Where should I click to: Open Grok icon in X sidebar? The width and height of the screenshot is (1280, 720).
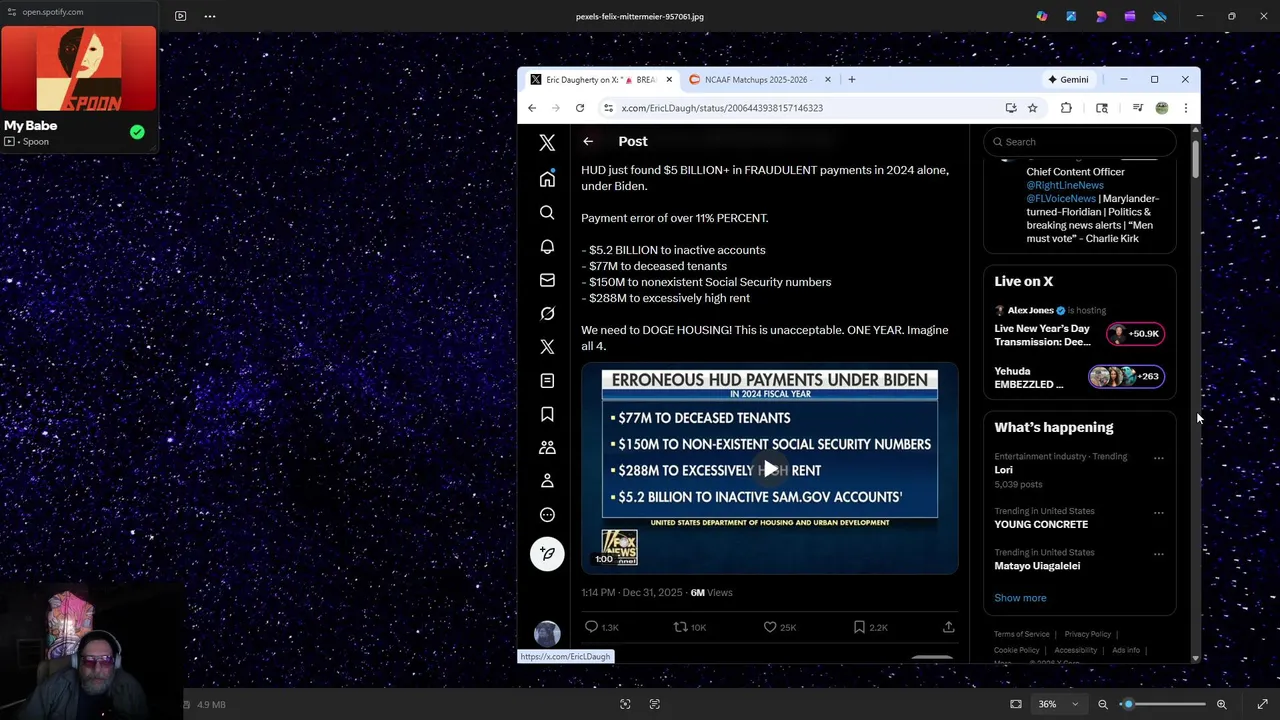coord(547,313)
